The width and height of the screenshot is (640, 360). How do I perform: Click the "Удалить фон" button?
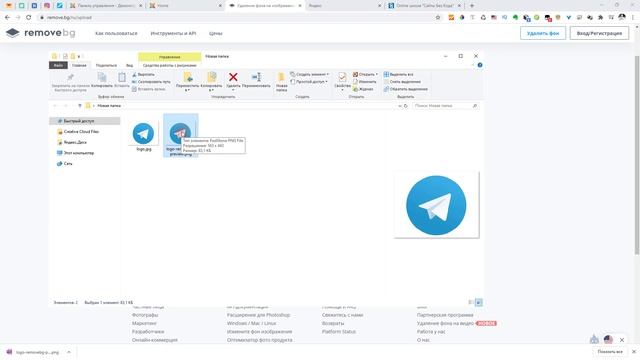(543, 33)
